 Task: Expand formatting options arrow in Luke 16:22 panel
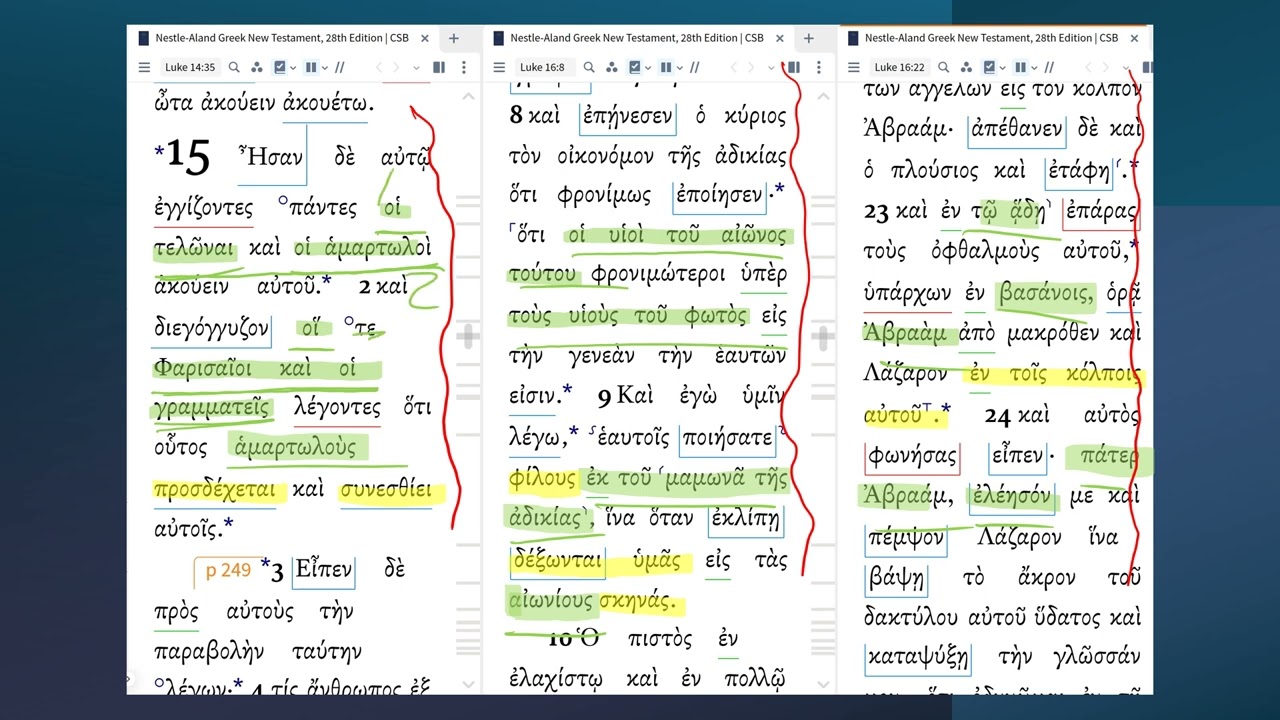click(x=1002, y=68)
